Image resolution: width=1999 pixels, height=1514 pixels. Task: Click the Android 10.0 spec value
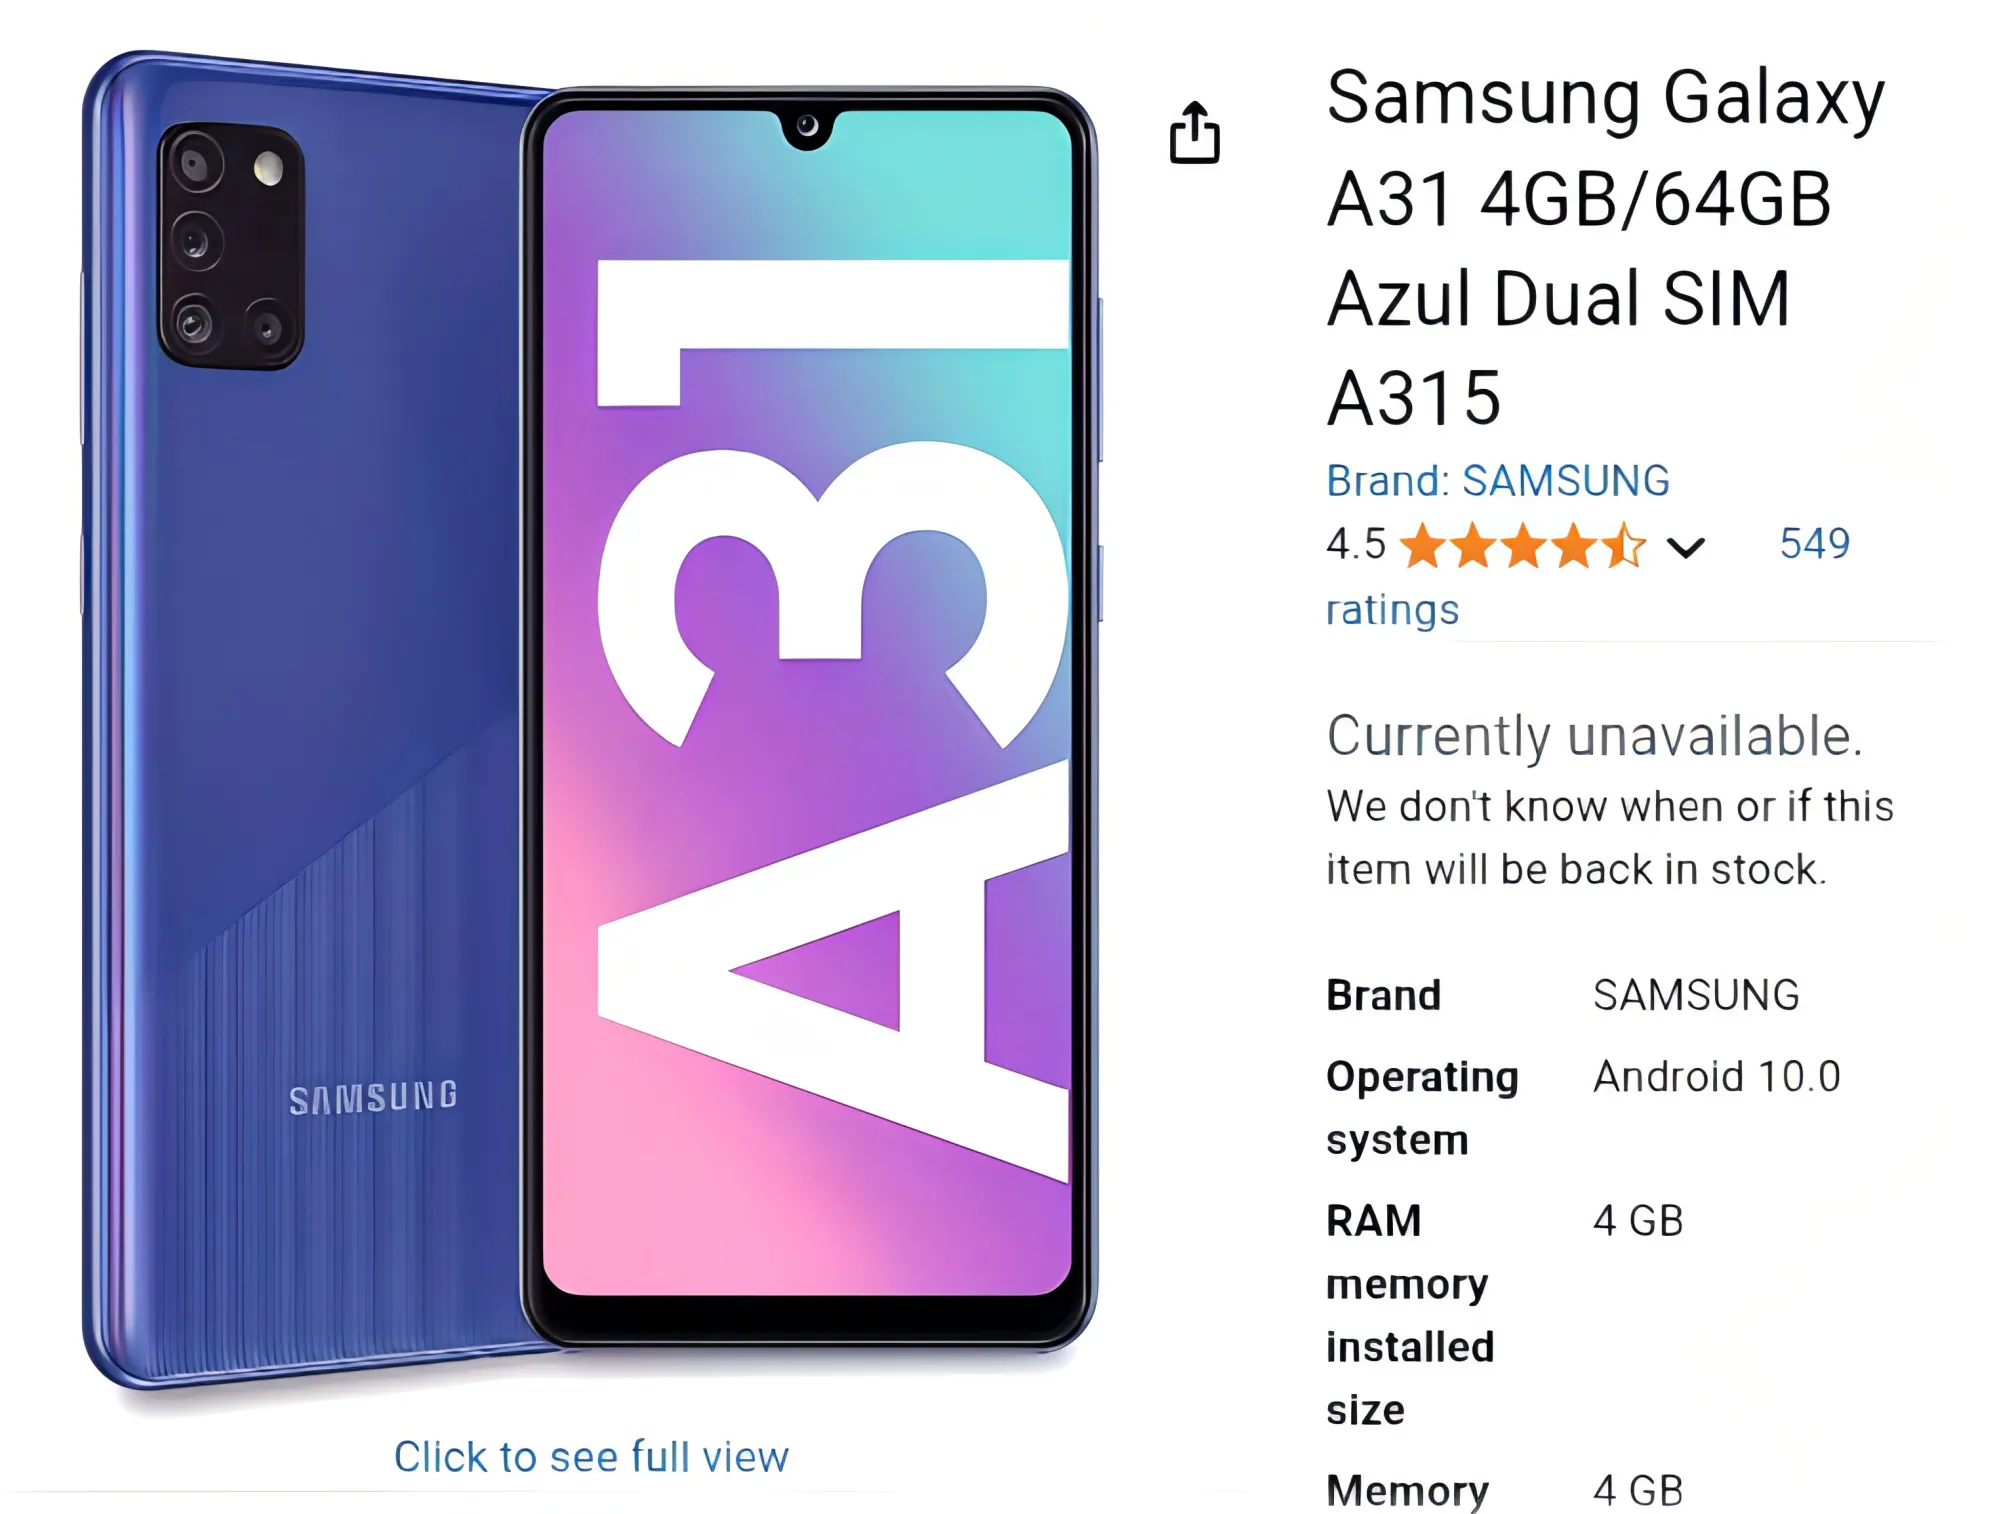click(1716, 1077)
